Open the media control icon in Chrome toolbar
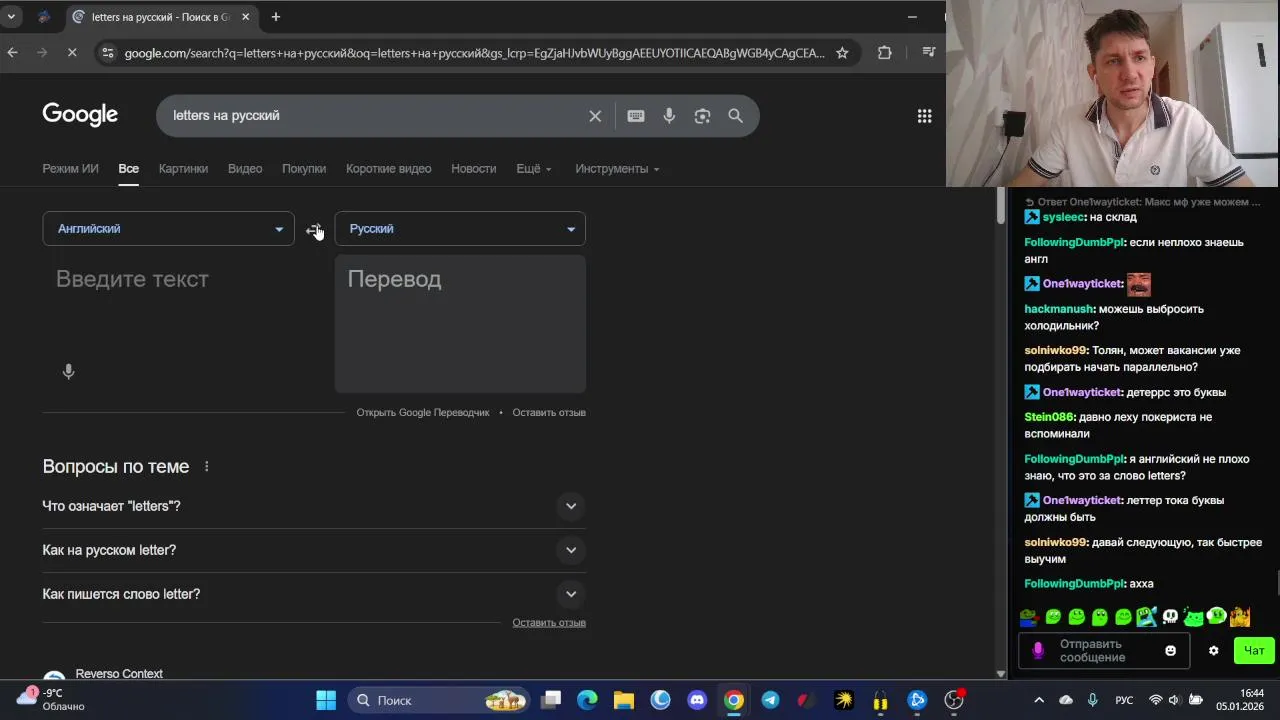Viewport: 1280px width, 720px height. click(x=928, y=53)
